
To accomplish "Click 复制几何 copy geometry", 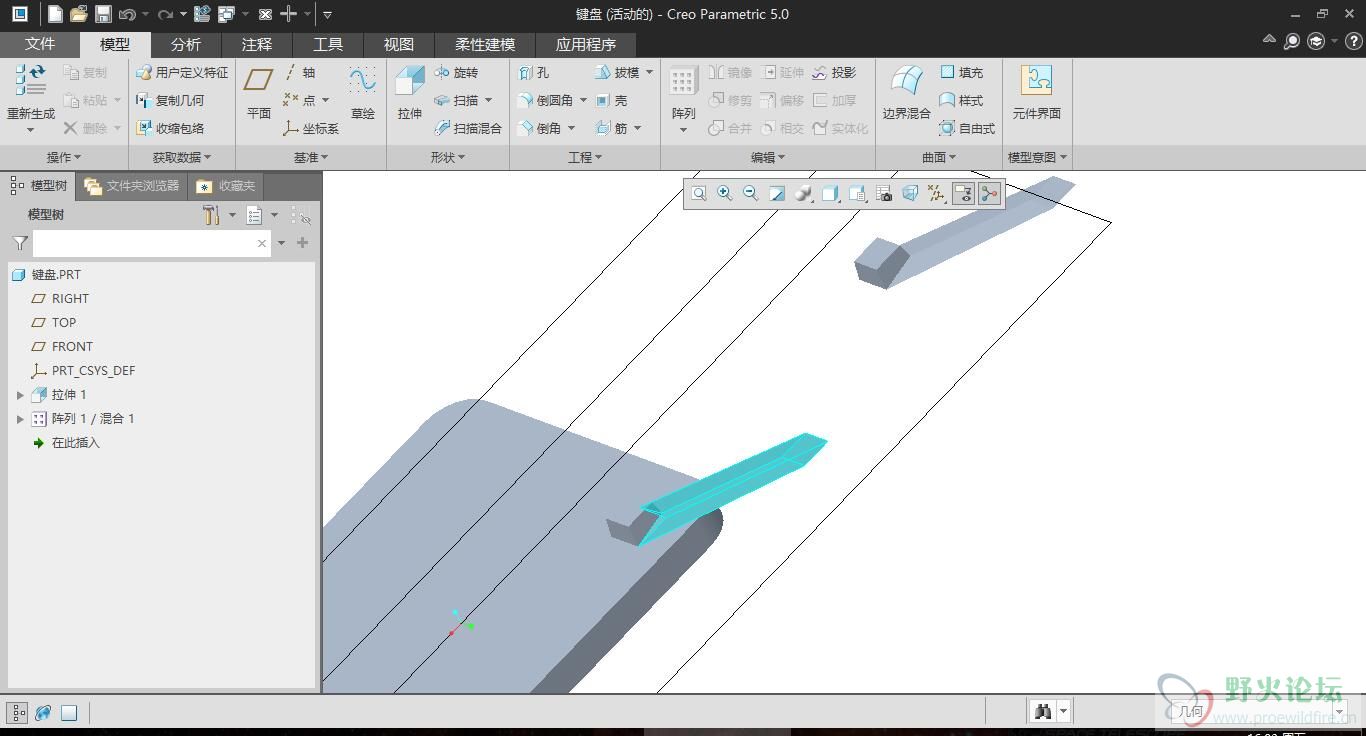I will coord(170,100).
